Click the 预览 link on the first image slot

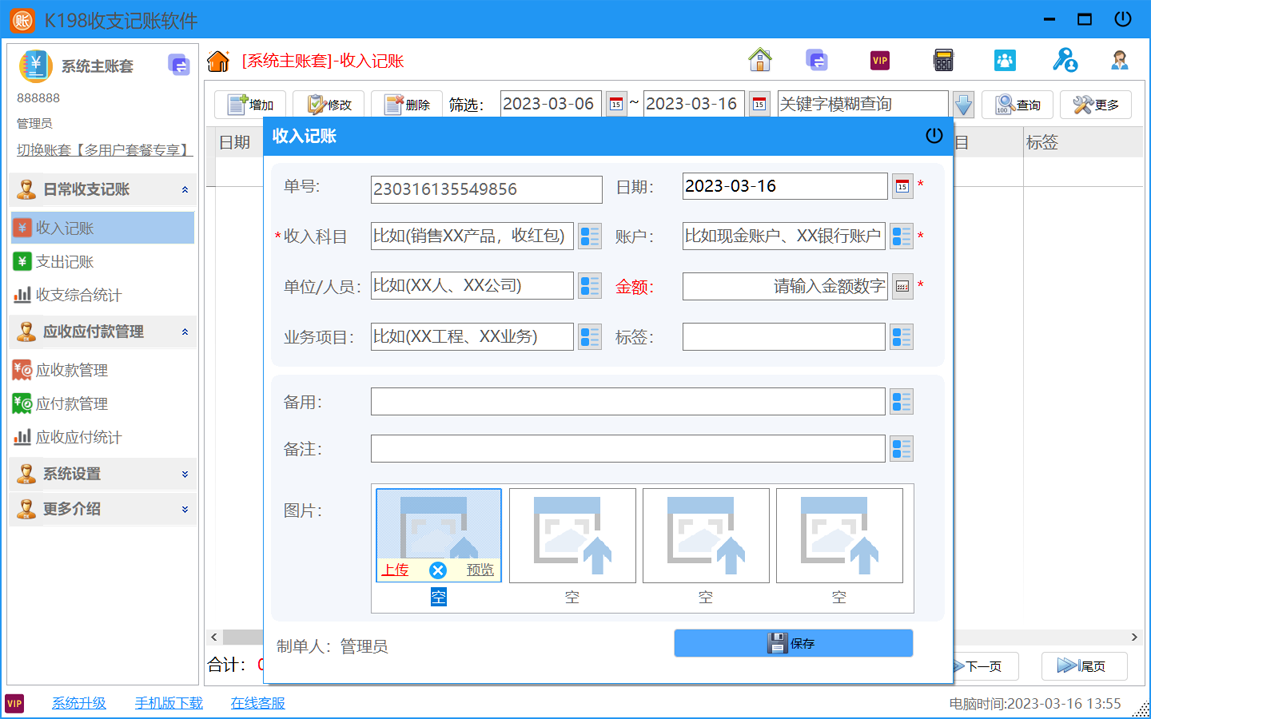click(x=478, y=570)
